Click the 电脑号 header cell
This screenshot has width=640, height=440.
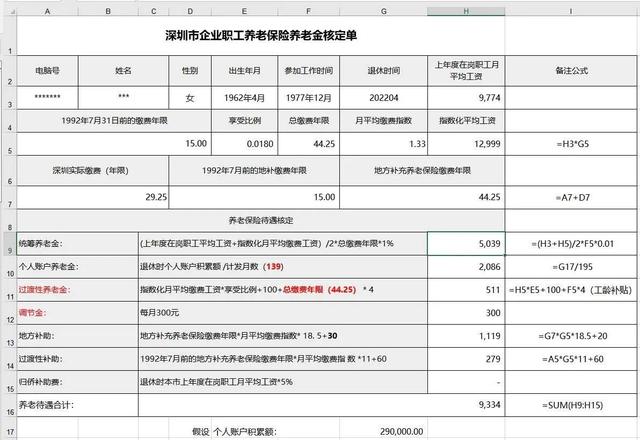pyautogui.click(x=47, y=71)
